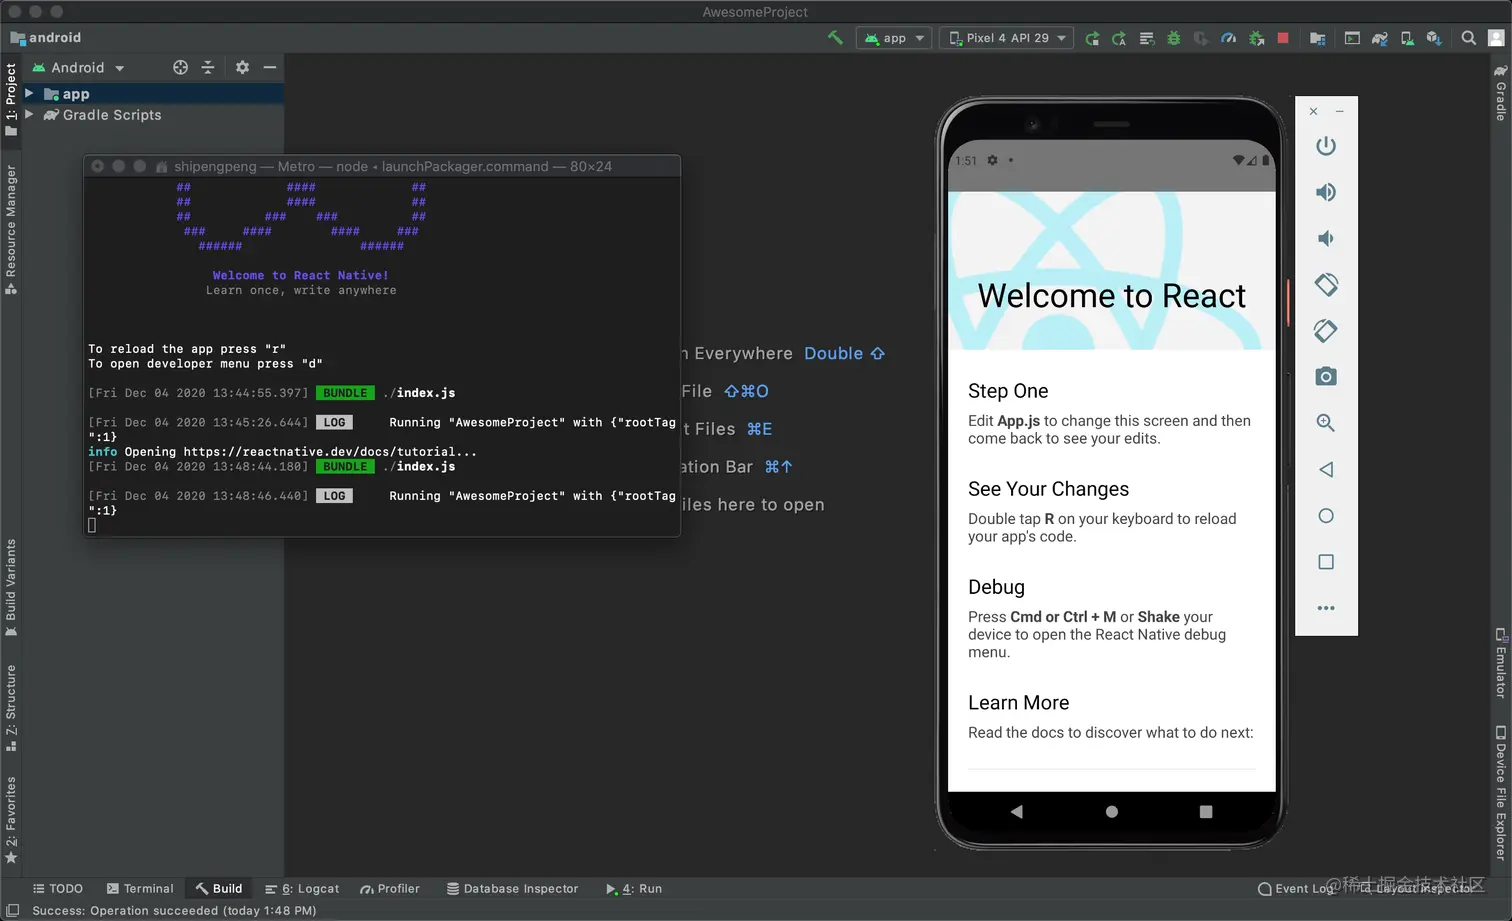Open Project Structure toolbar icon

point(1318,38)
